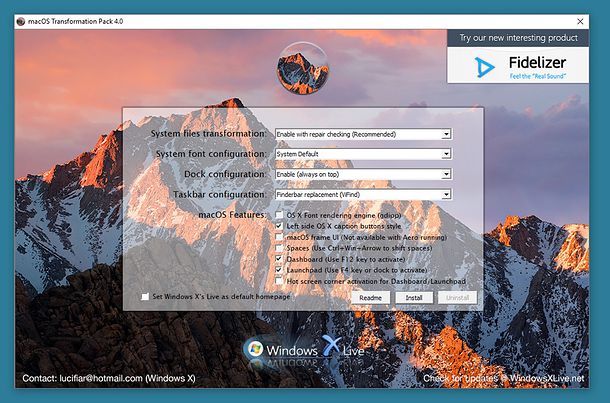Close the macOS Transformation Pack window
This screenshot has height=403, width=610.
pyautogui.click(x=580, y=21)
